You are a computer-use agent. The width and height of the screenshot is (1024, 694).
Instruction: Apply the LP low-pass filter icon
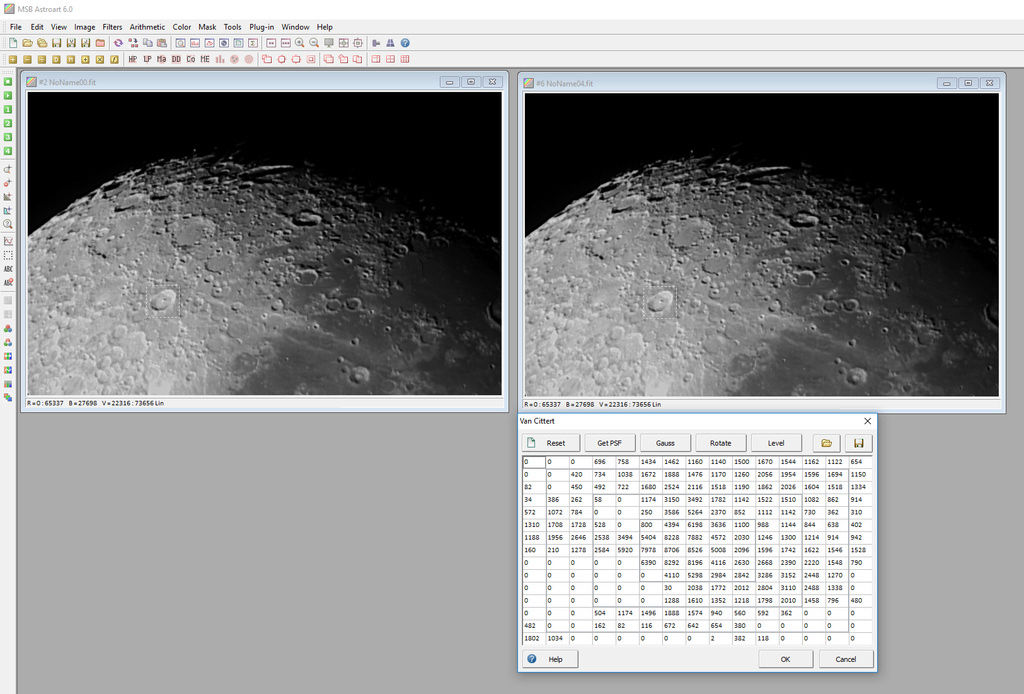[x=147, y=59]
